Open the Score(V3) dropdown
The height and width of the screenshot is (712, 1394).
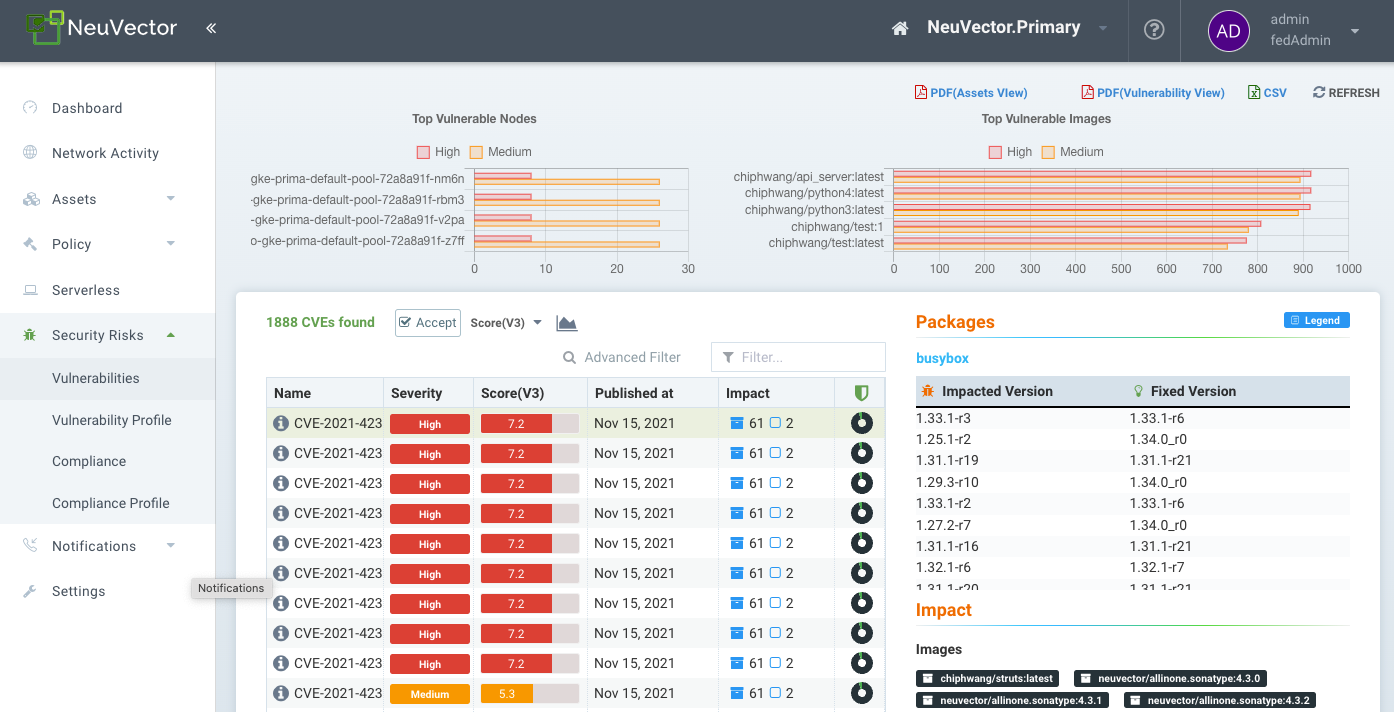[506, 323]
